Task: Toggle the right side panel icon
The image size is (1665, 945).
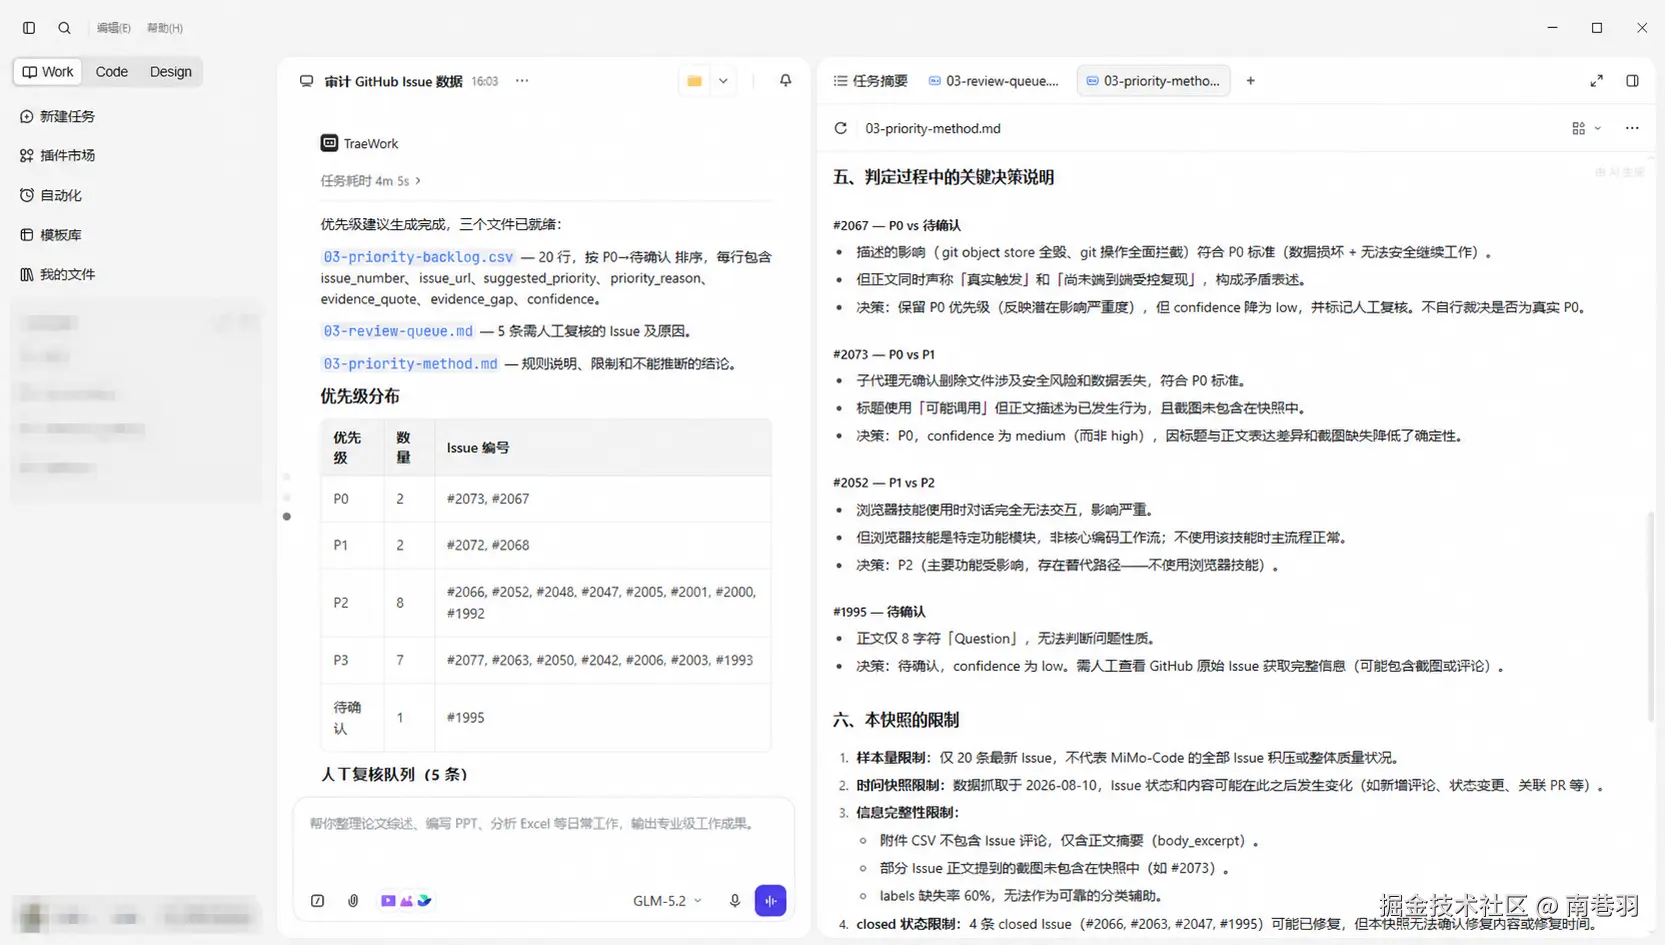Action: click(1632, 81)
